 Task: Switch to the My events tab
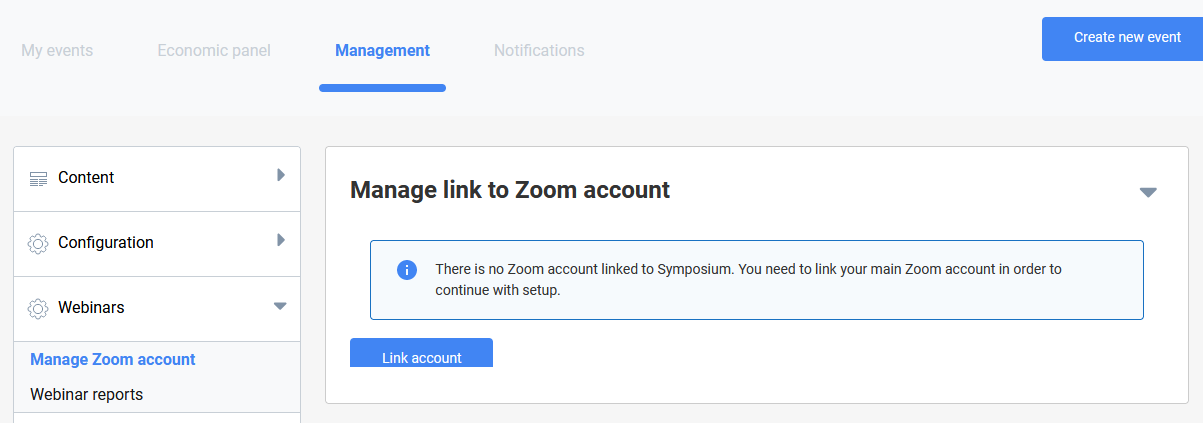pos(57,50)
